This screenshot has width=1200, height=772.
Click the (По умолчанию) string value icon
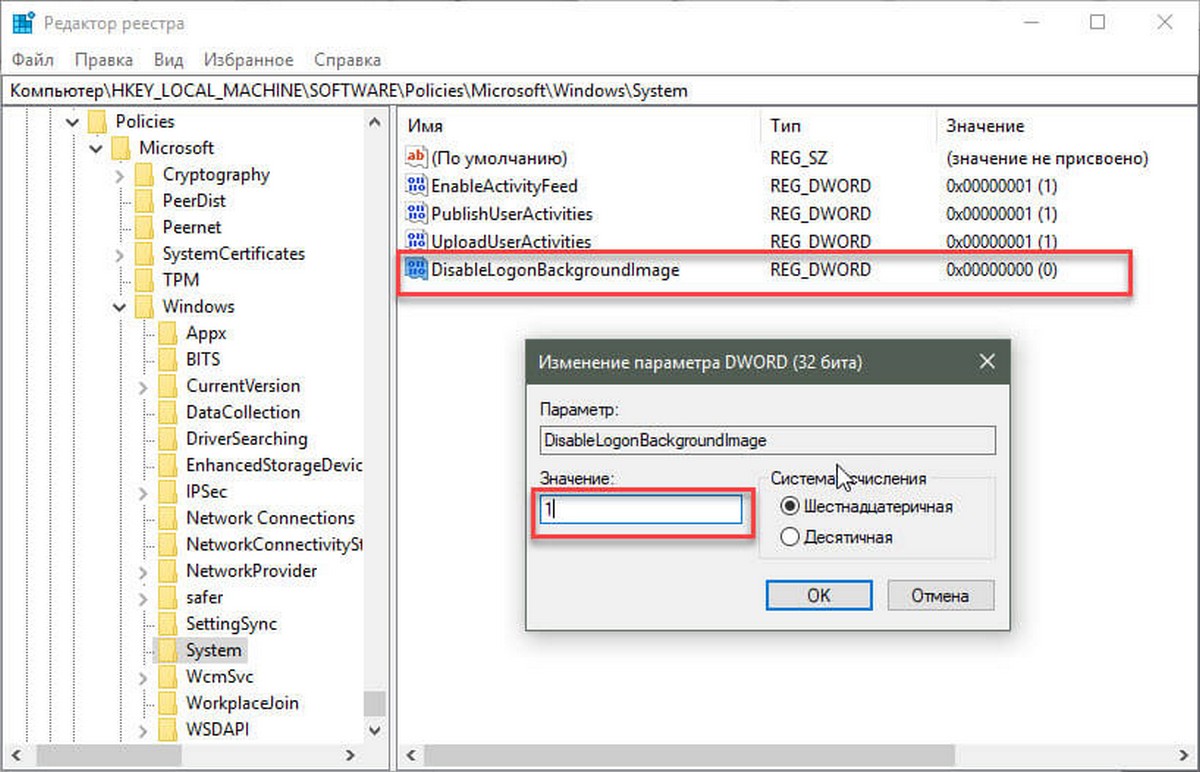[415, 158]
